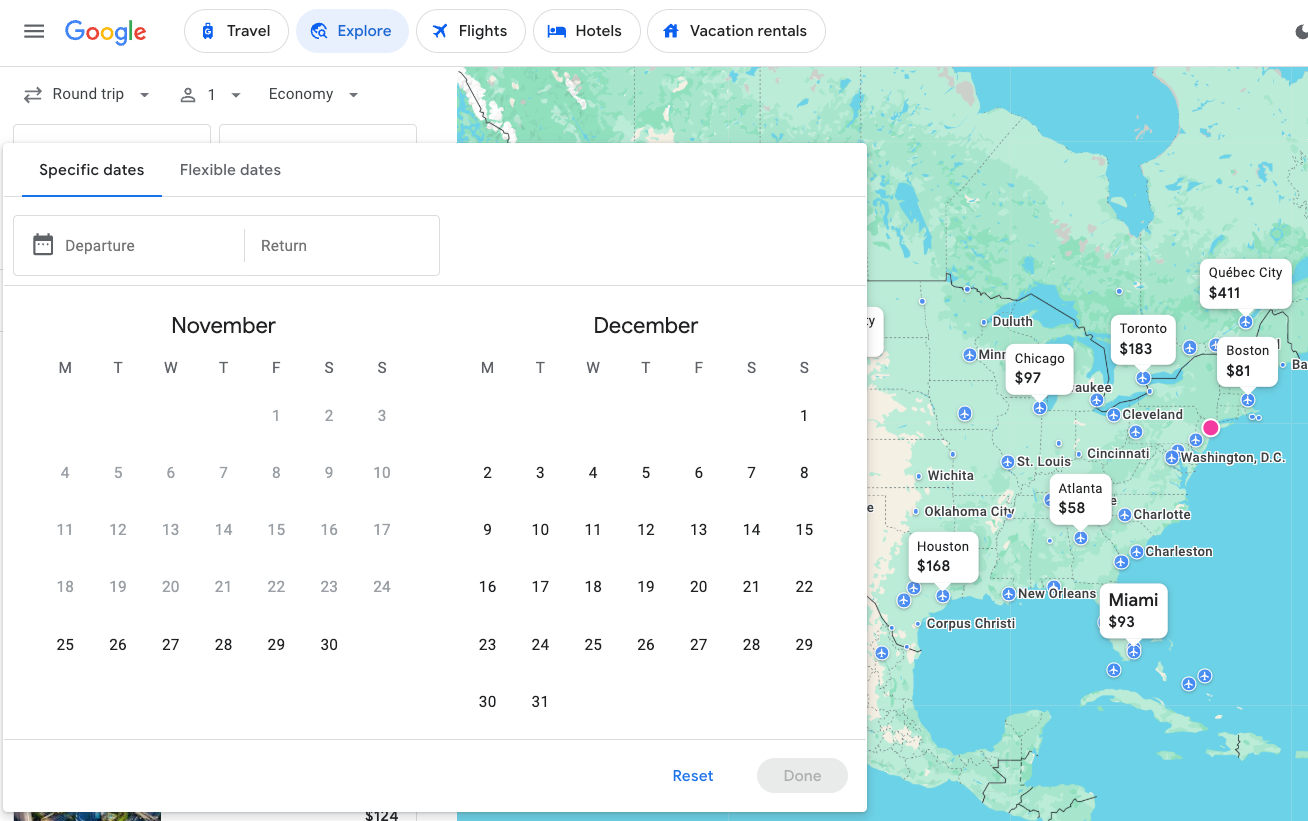Open the Flights tab
Screen dimensions: 1308x821
tap(471, 31)
